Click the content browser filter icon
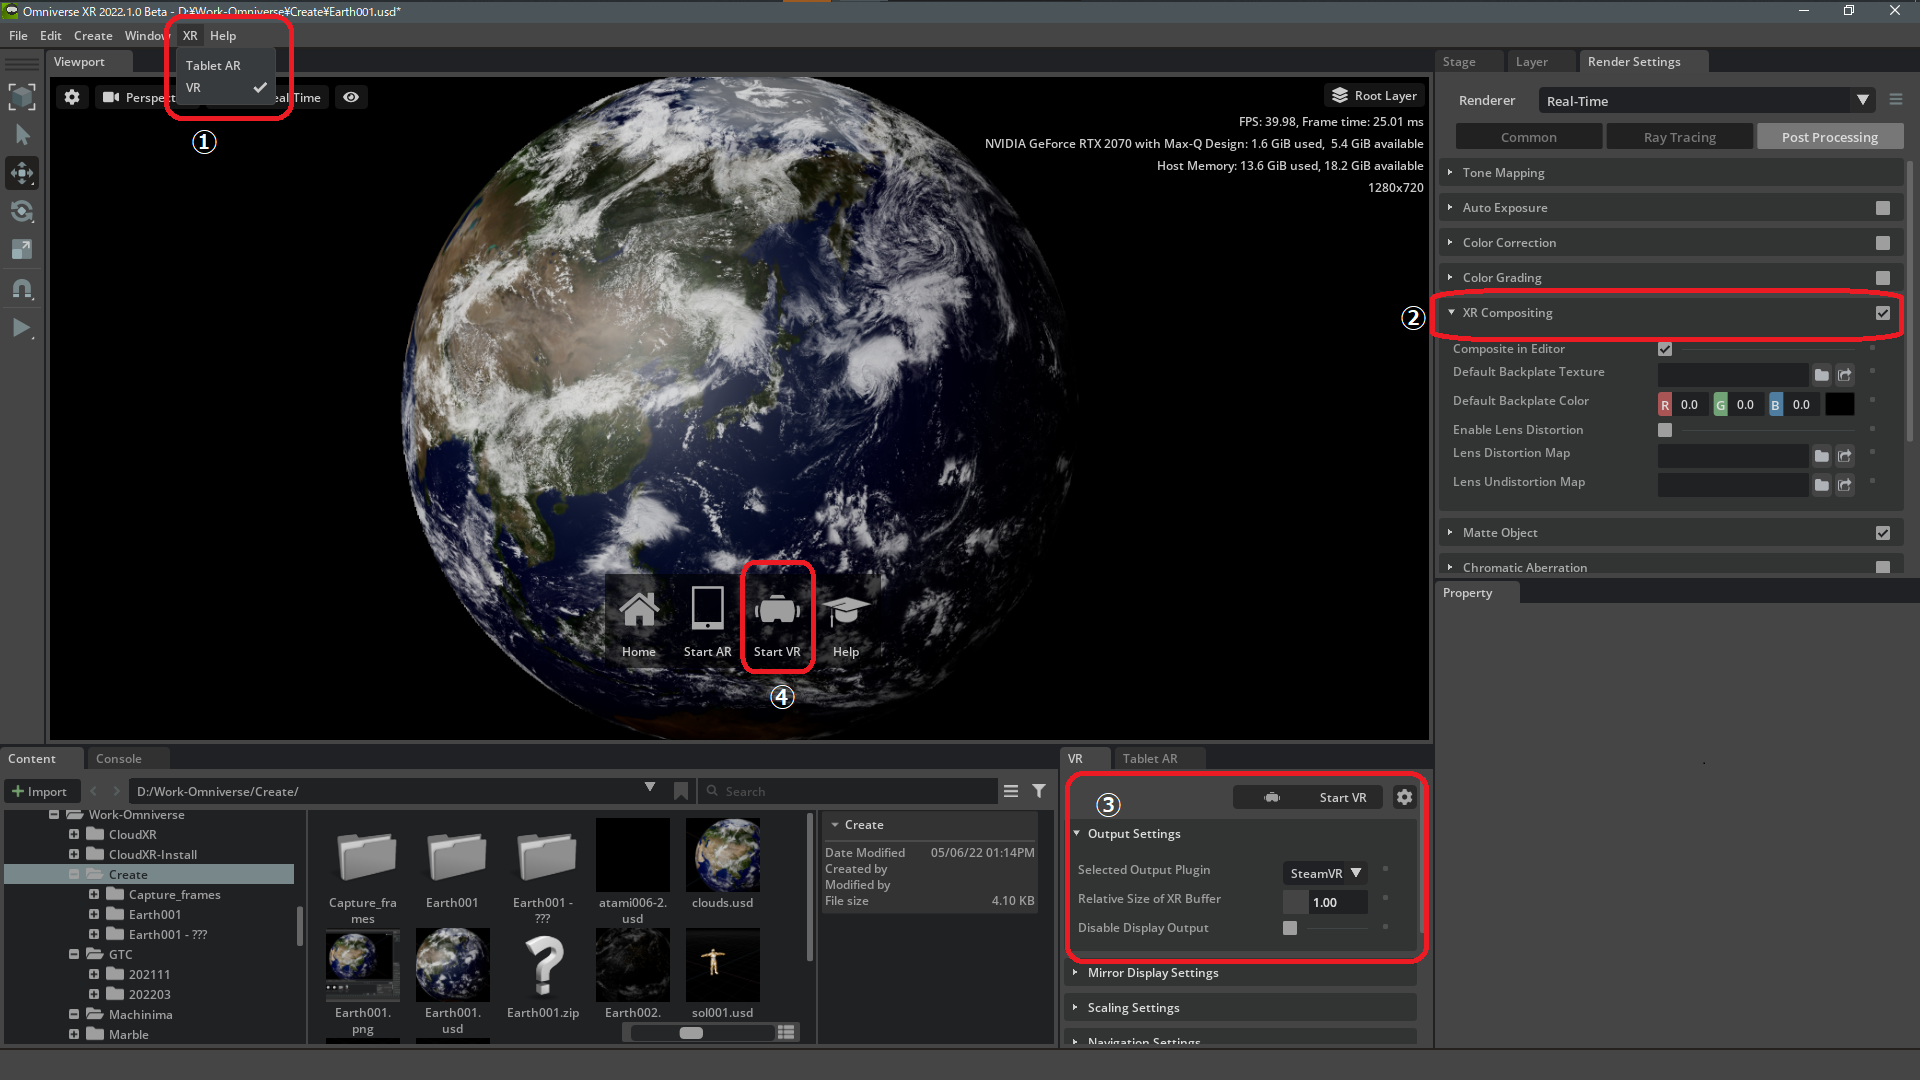The image size is (1920, 1080). coord(1039,791)
